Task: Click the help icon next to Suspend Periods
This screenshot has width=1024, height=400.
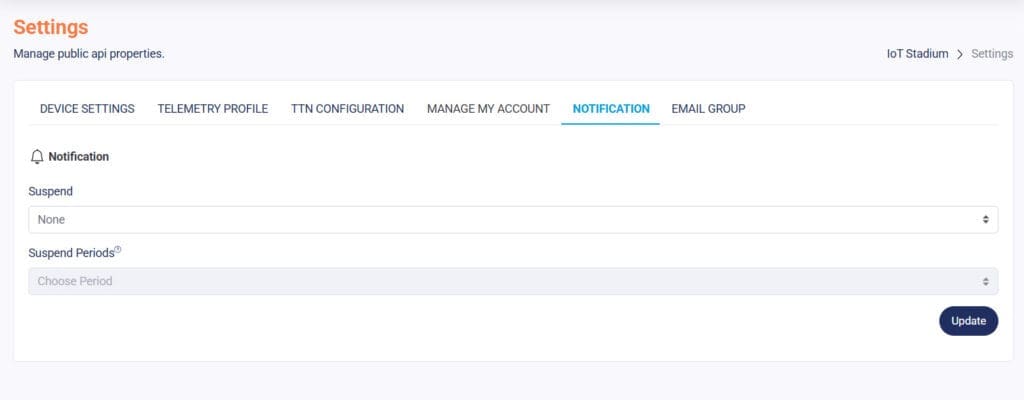Action: click(117, 250)
